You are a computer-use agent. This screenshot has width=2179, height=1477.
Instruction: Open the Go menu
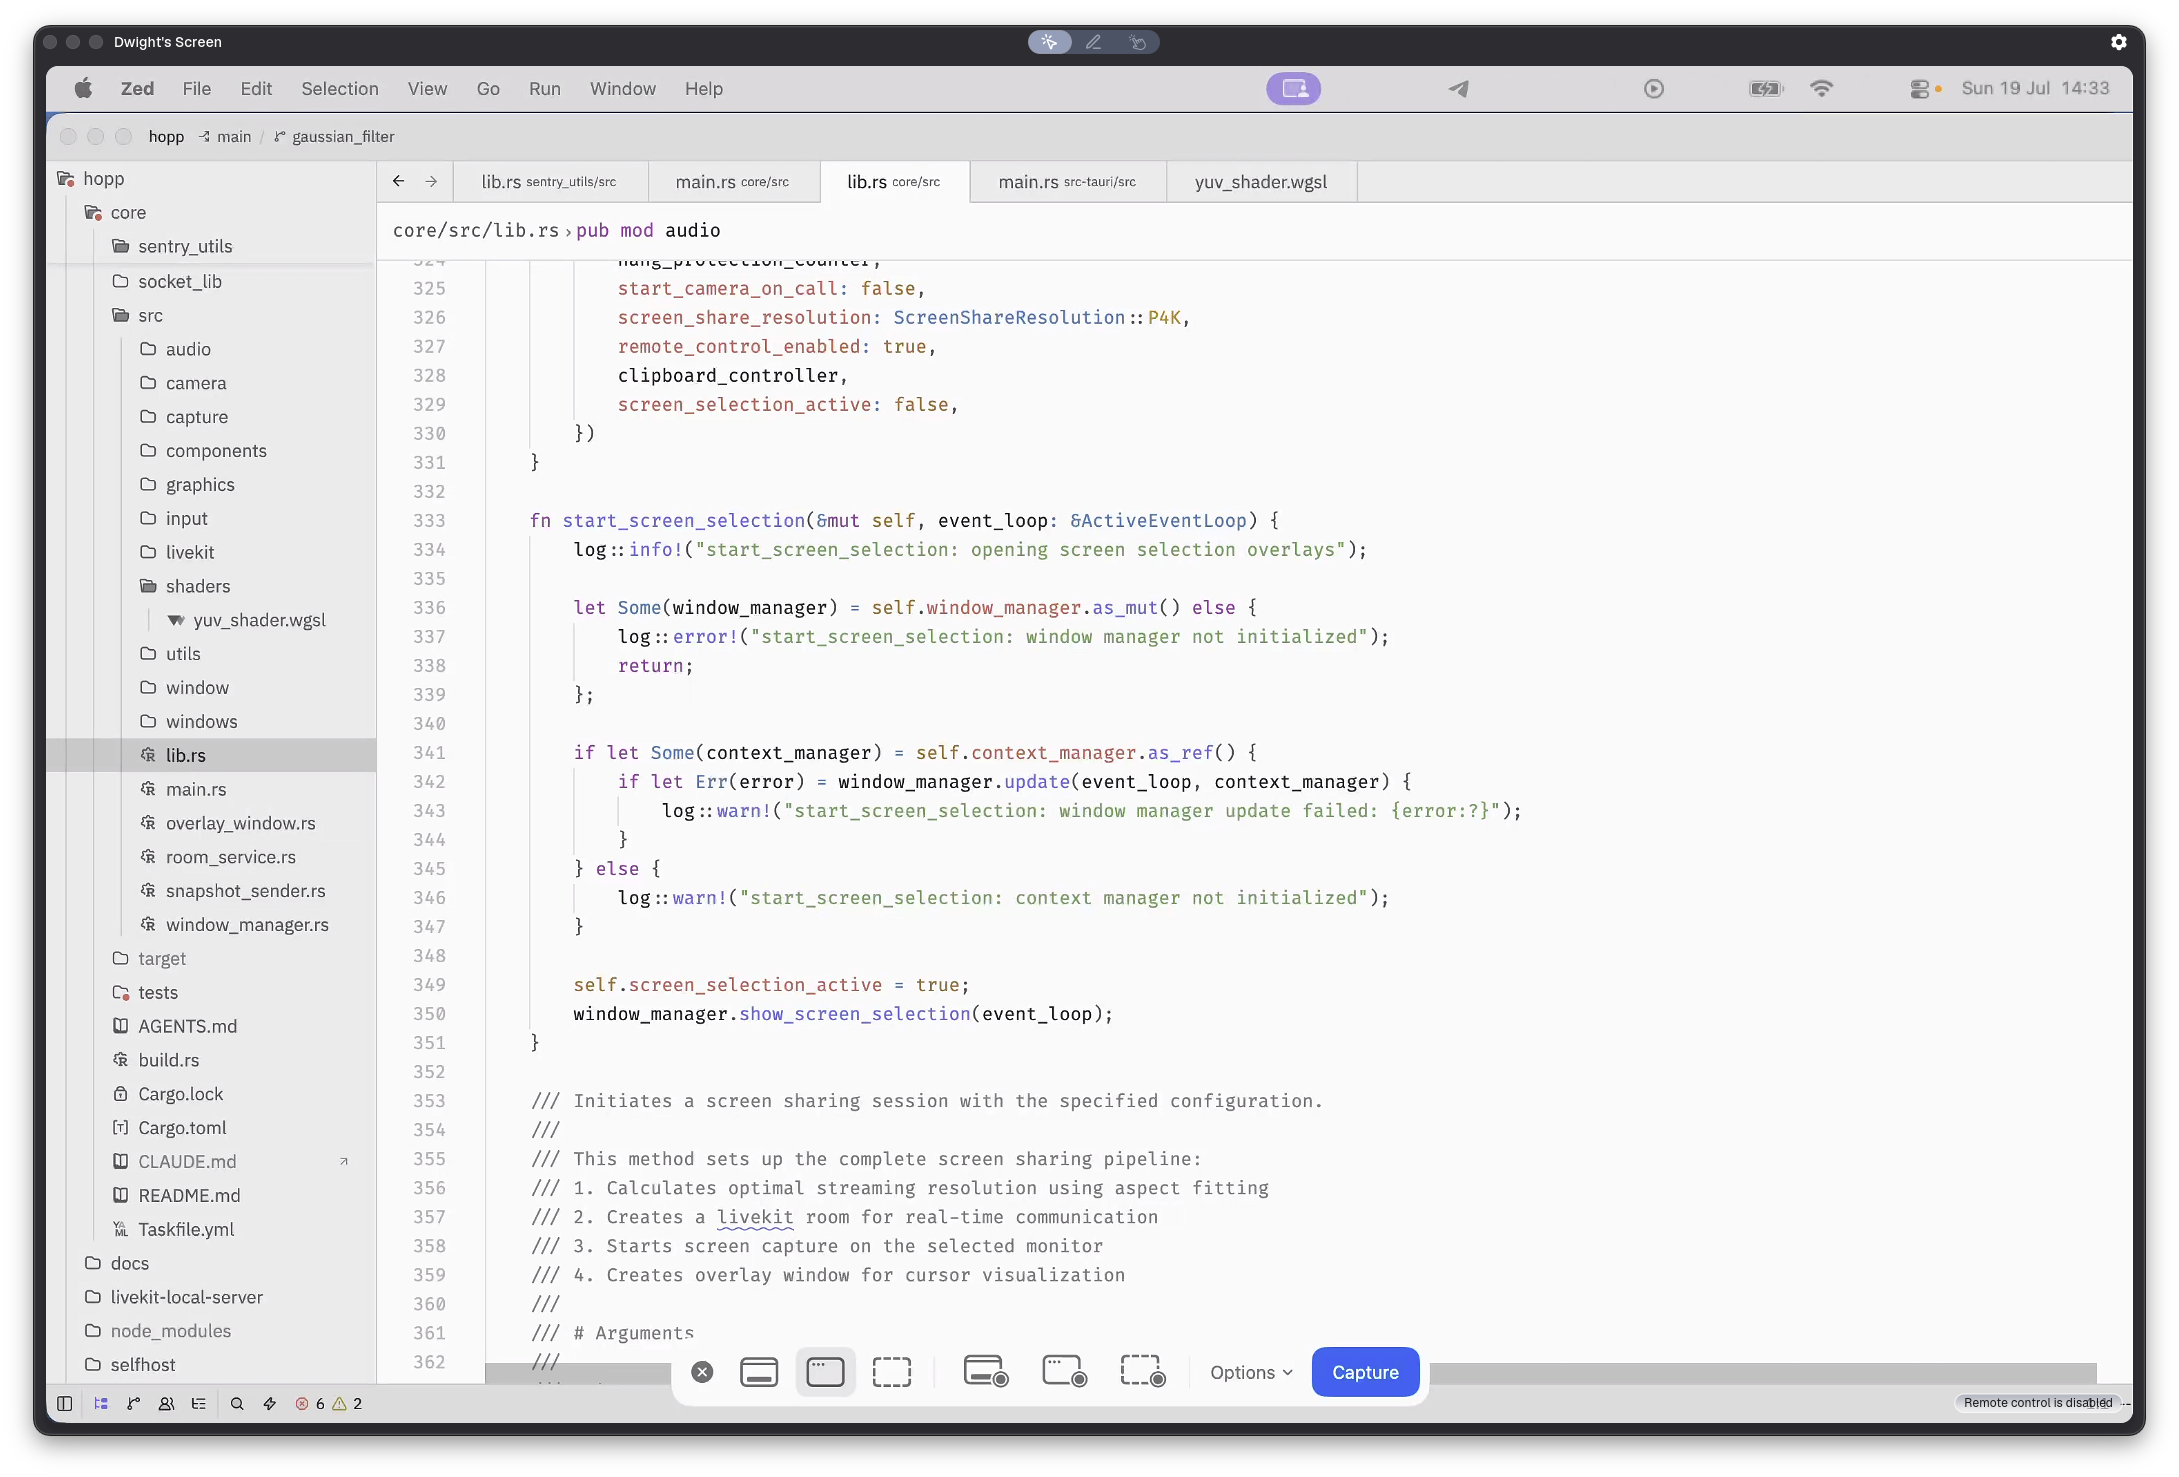[x=488, y=88]
